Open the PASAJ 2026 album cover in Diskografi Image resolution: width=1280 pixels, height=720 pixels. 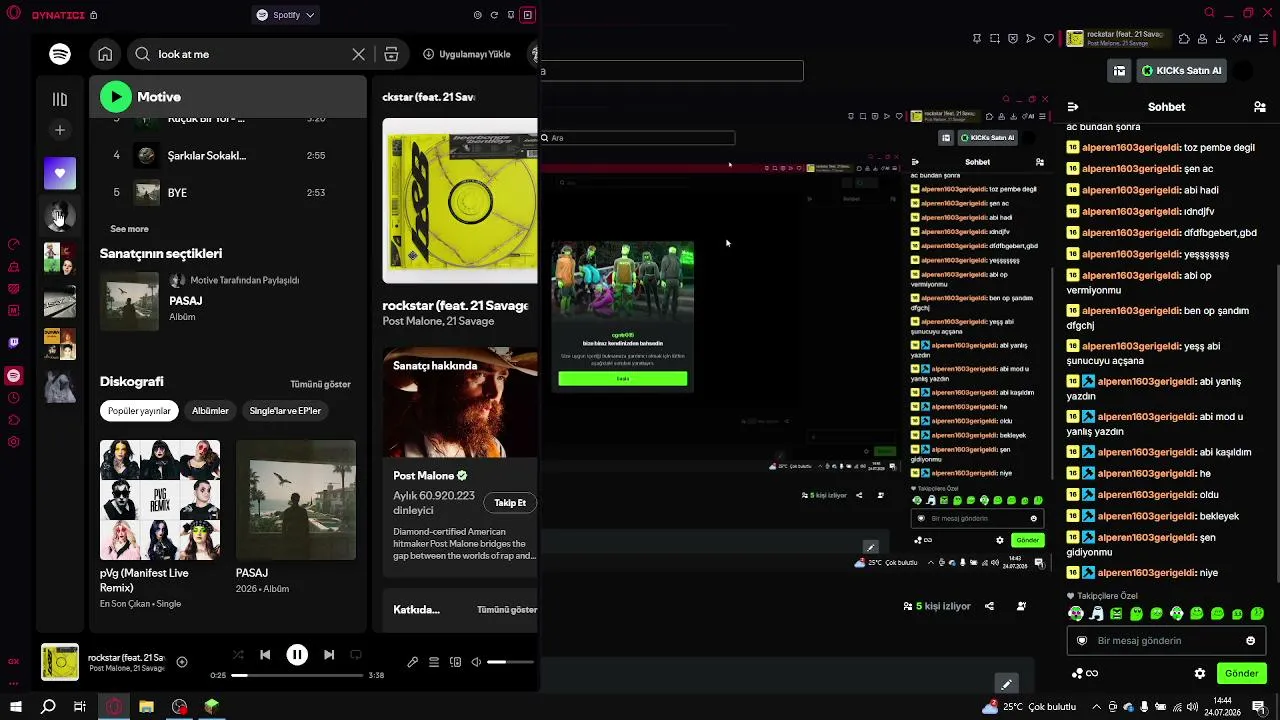click(296, 500)
